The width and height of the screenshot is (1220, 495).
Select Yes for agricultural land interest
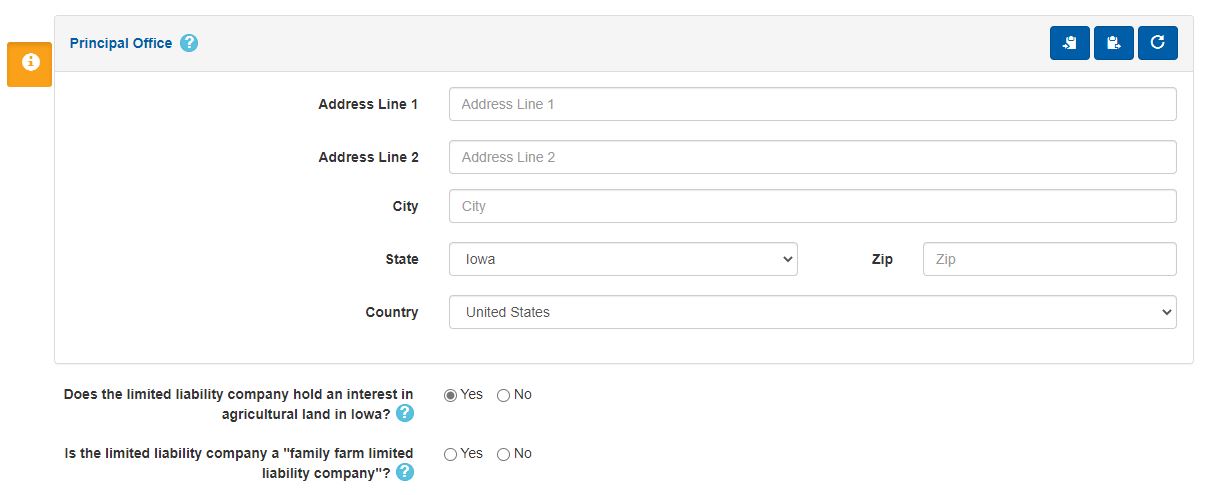pos(451,395)
